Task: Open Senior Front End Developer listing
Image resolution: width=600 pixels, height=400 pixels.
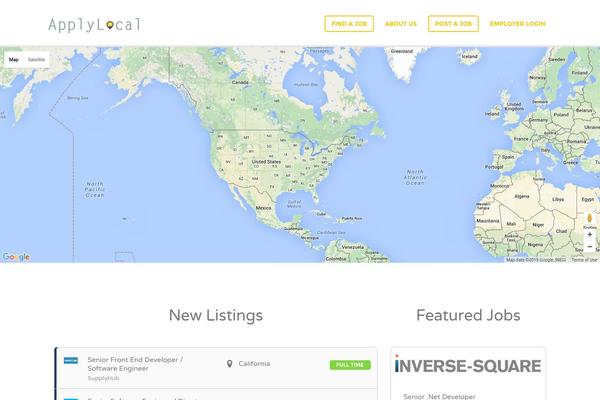Action: pos(135,364)
